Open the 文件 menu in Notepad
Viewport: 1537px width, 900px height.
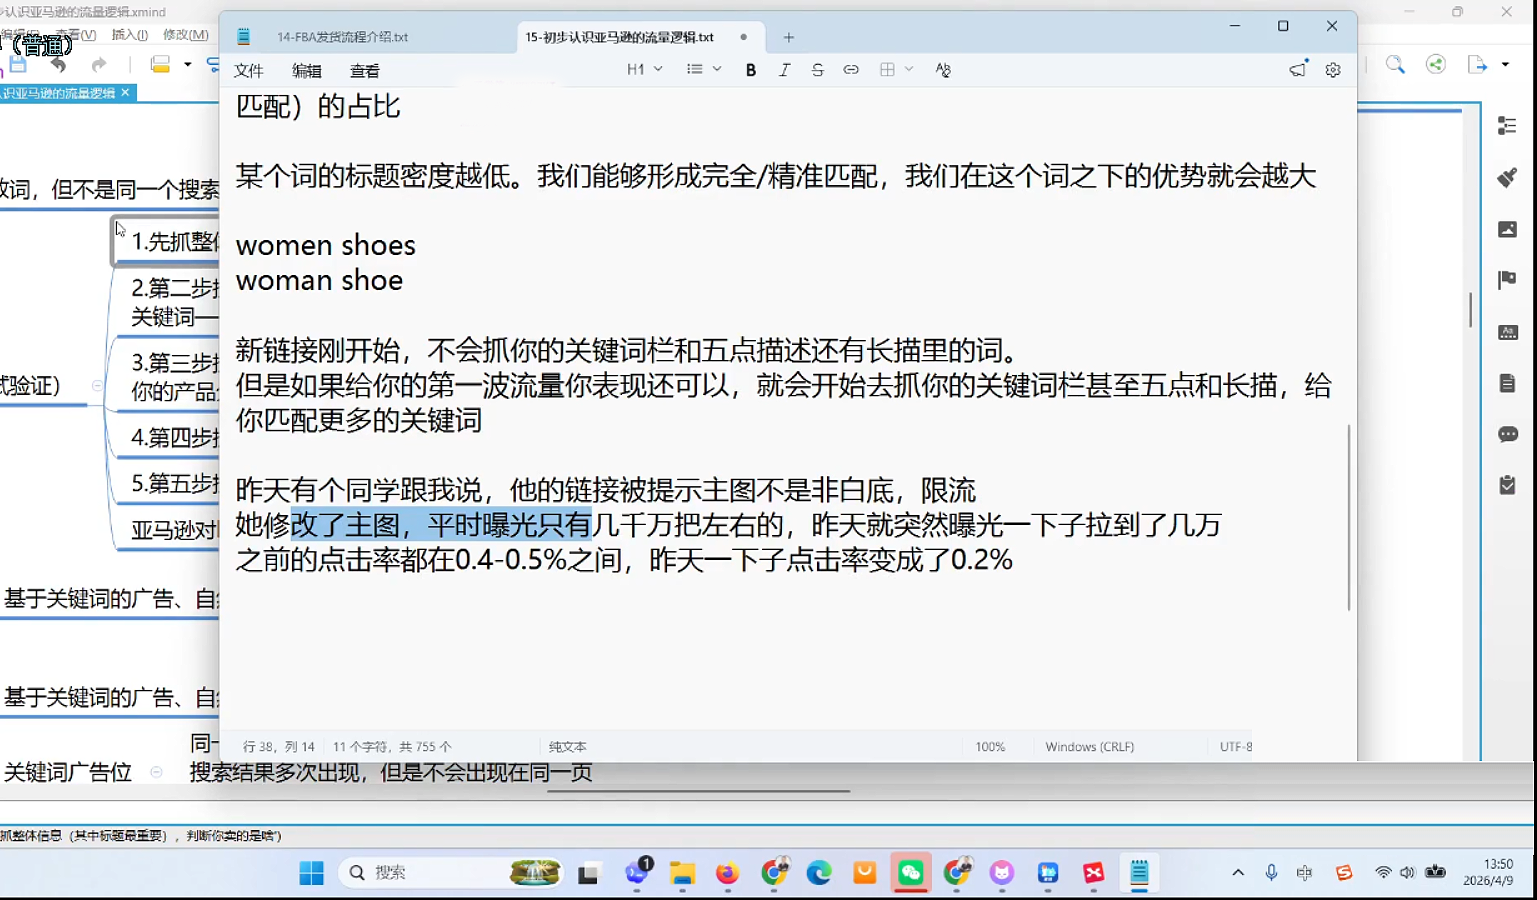[x=248, y=71]
